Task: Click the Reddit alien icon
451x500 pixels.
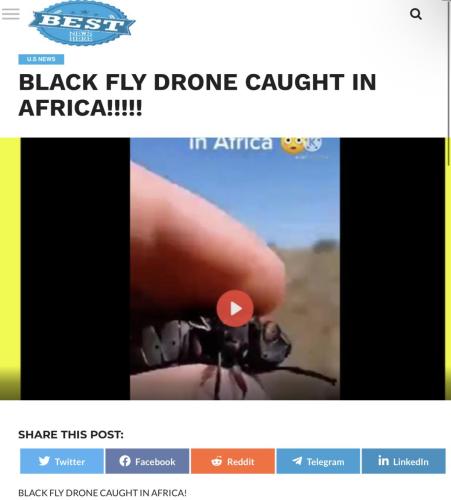Action: pos(217,461)
